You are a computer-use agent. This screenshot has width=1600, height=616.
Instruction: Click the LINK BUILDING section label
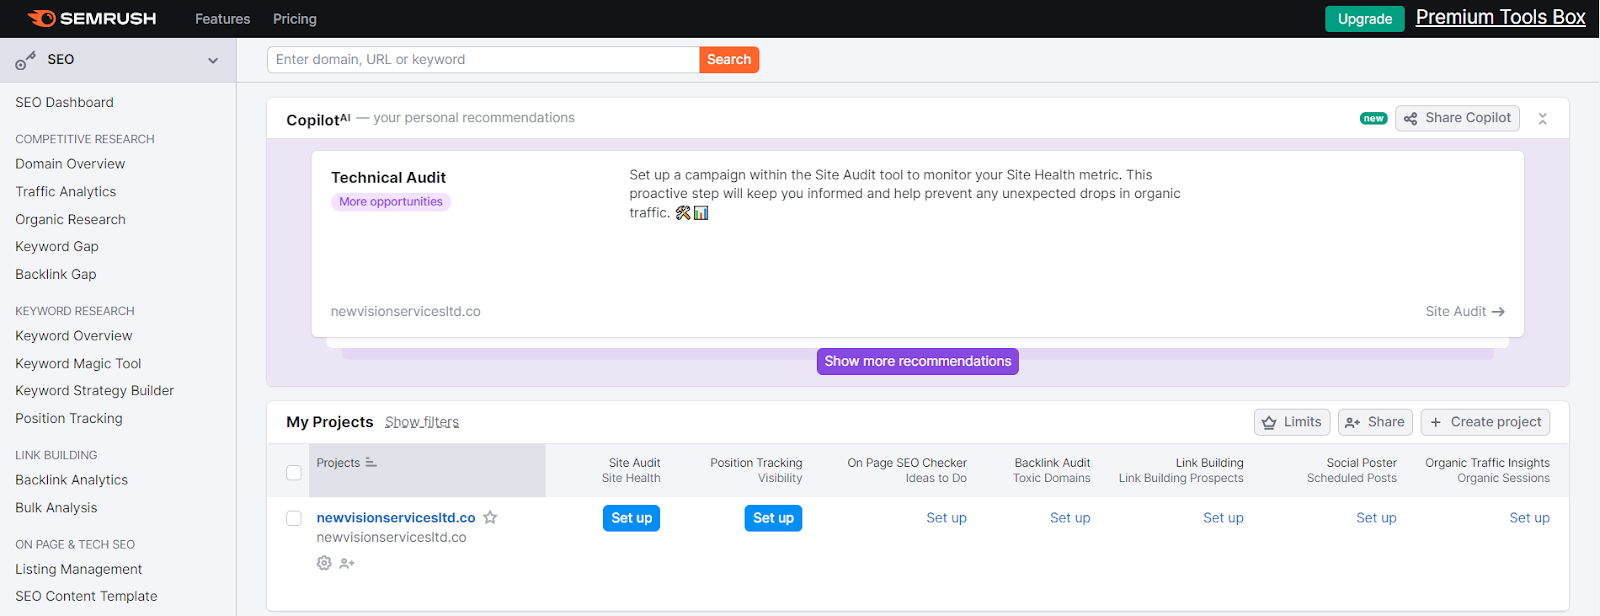tap(56, 455)
